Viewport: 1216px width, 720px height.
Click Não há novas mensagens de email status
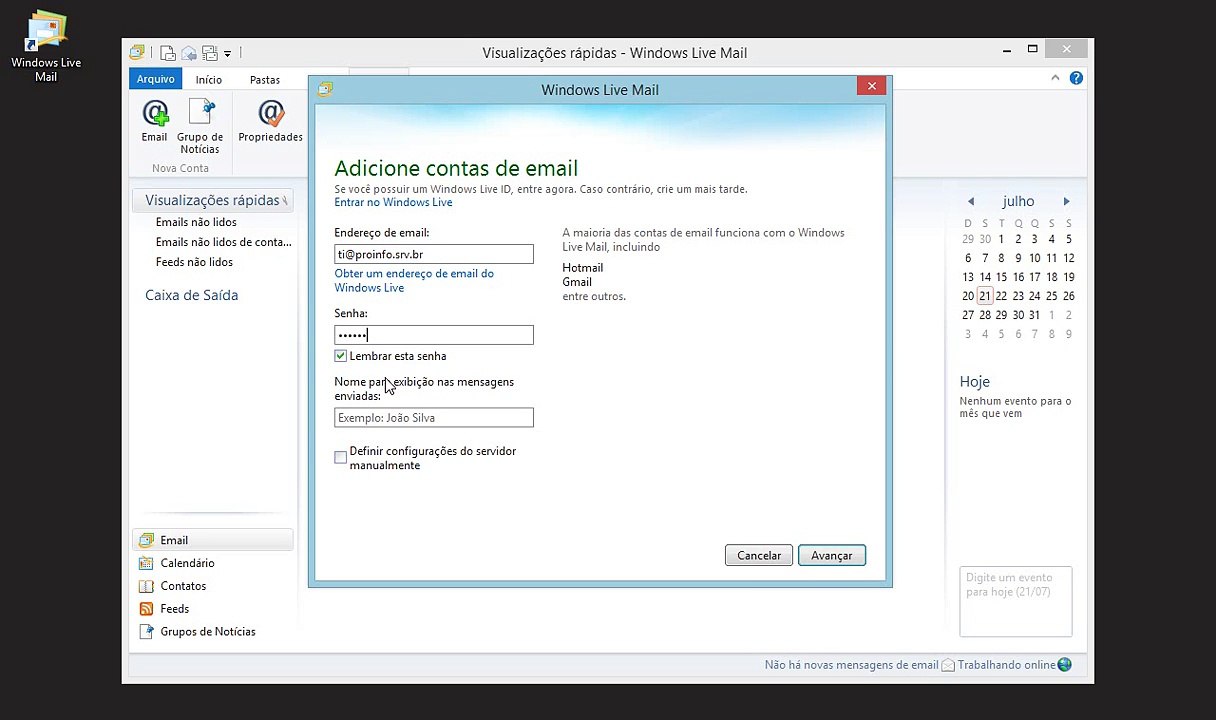[x=851, y=665]
